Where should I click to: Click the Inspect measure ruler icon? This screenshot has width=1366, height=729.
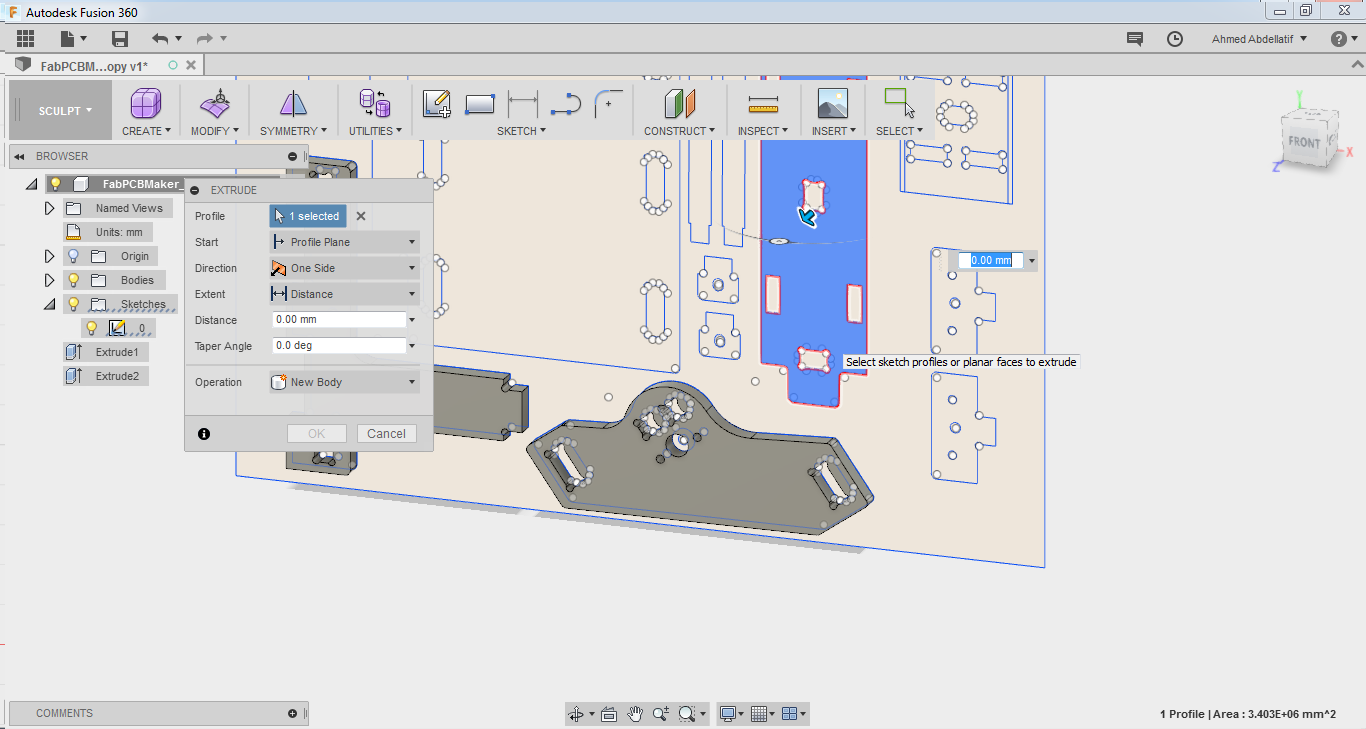click(x=763, y=104)
